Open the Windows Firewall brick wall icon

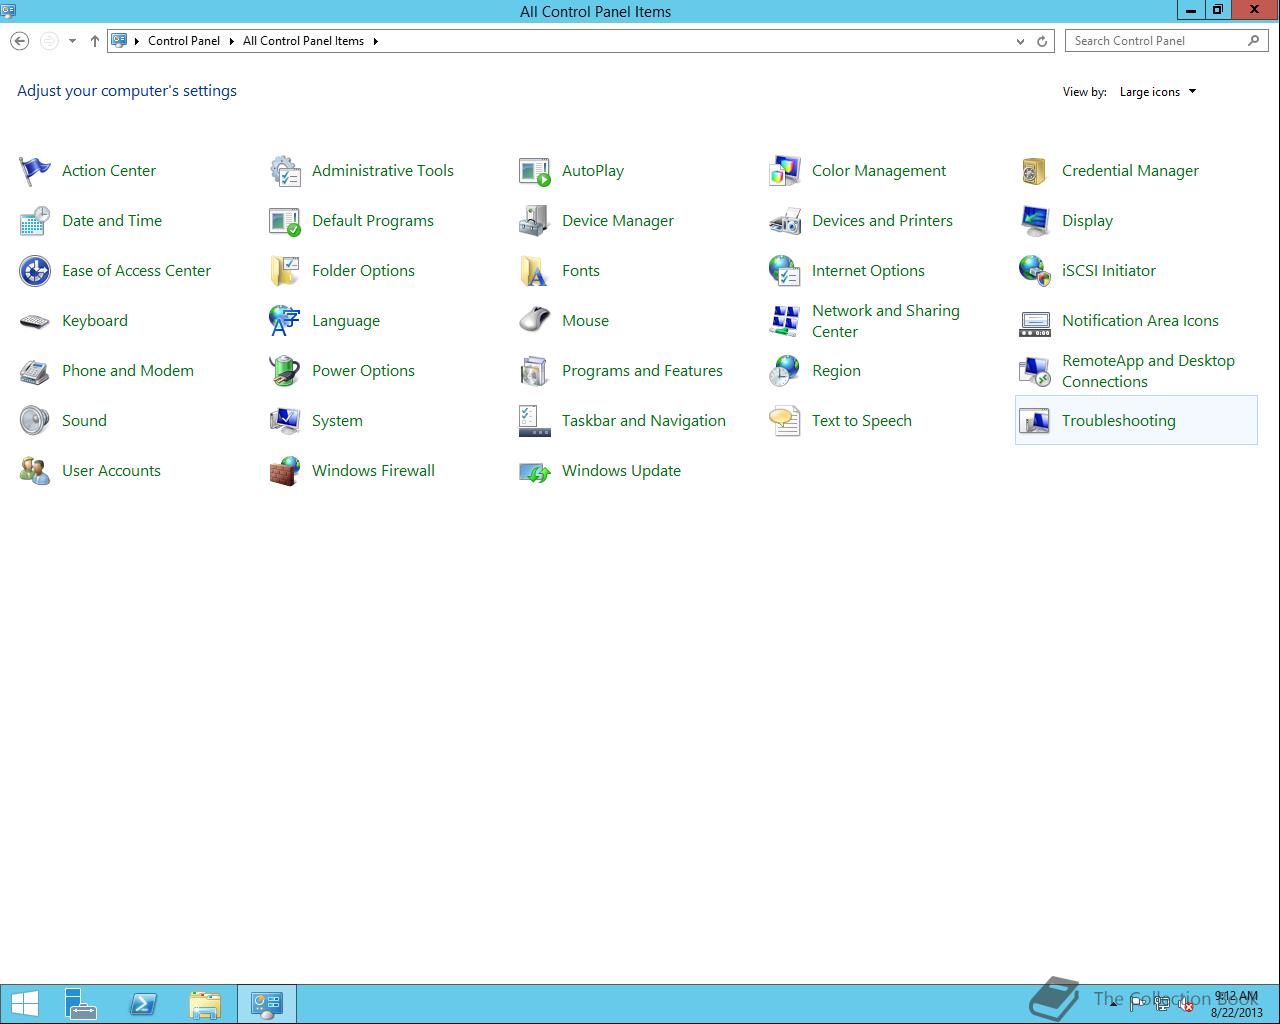pos(285,471)
